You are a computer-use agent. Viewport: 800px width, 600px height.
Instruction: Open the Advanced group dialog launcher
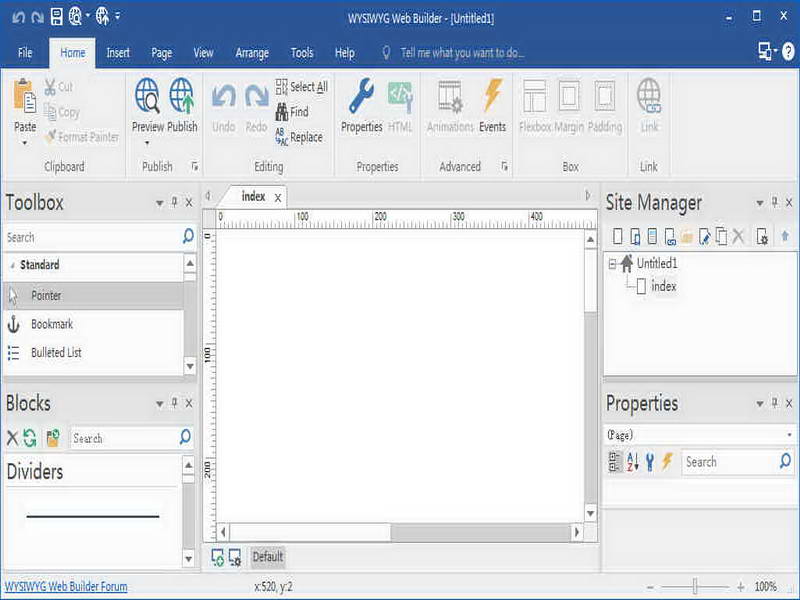coord(504,166)
